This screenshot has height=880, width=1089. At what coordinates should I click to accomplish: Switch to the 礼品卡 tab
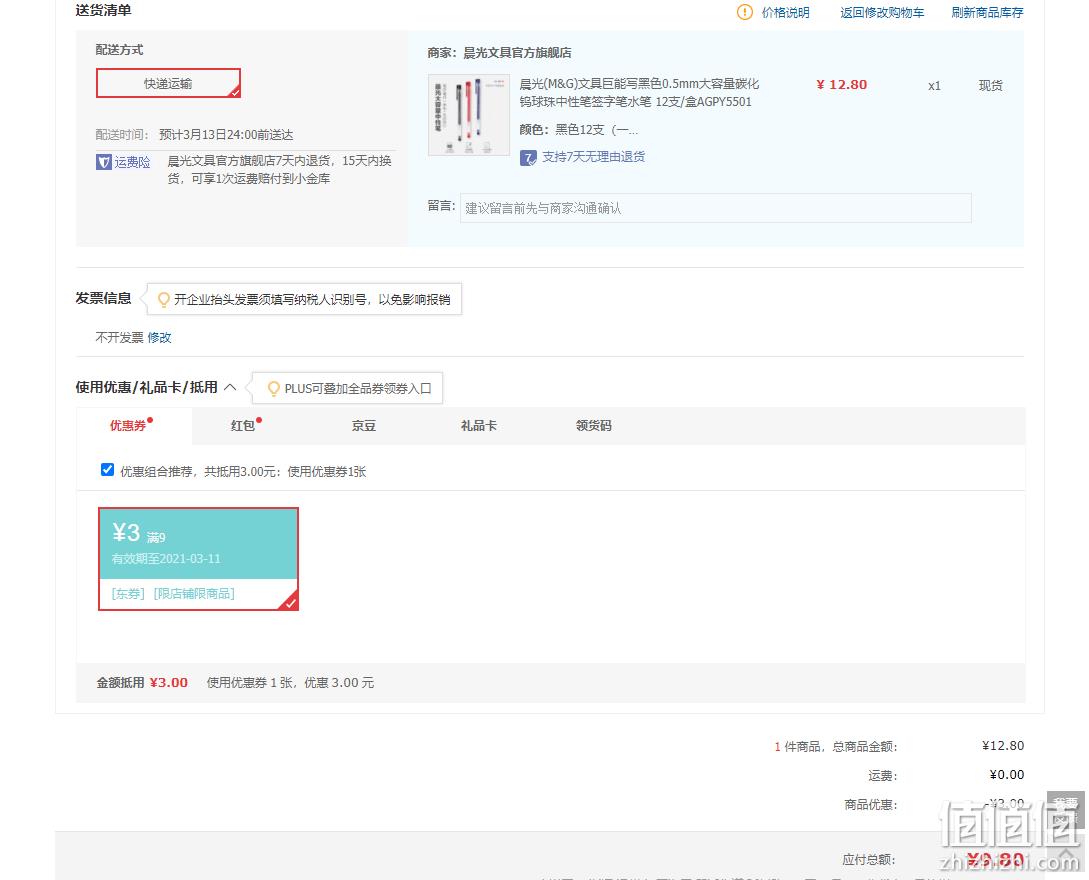click(x=479, y=425)
